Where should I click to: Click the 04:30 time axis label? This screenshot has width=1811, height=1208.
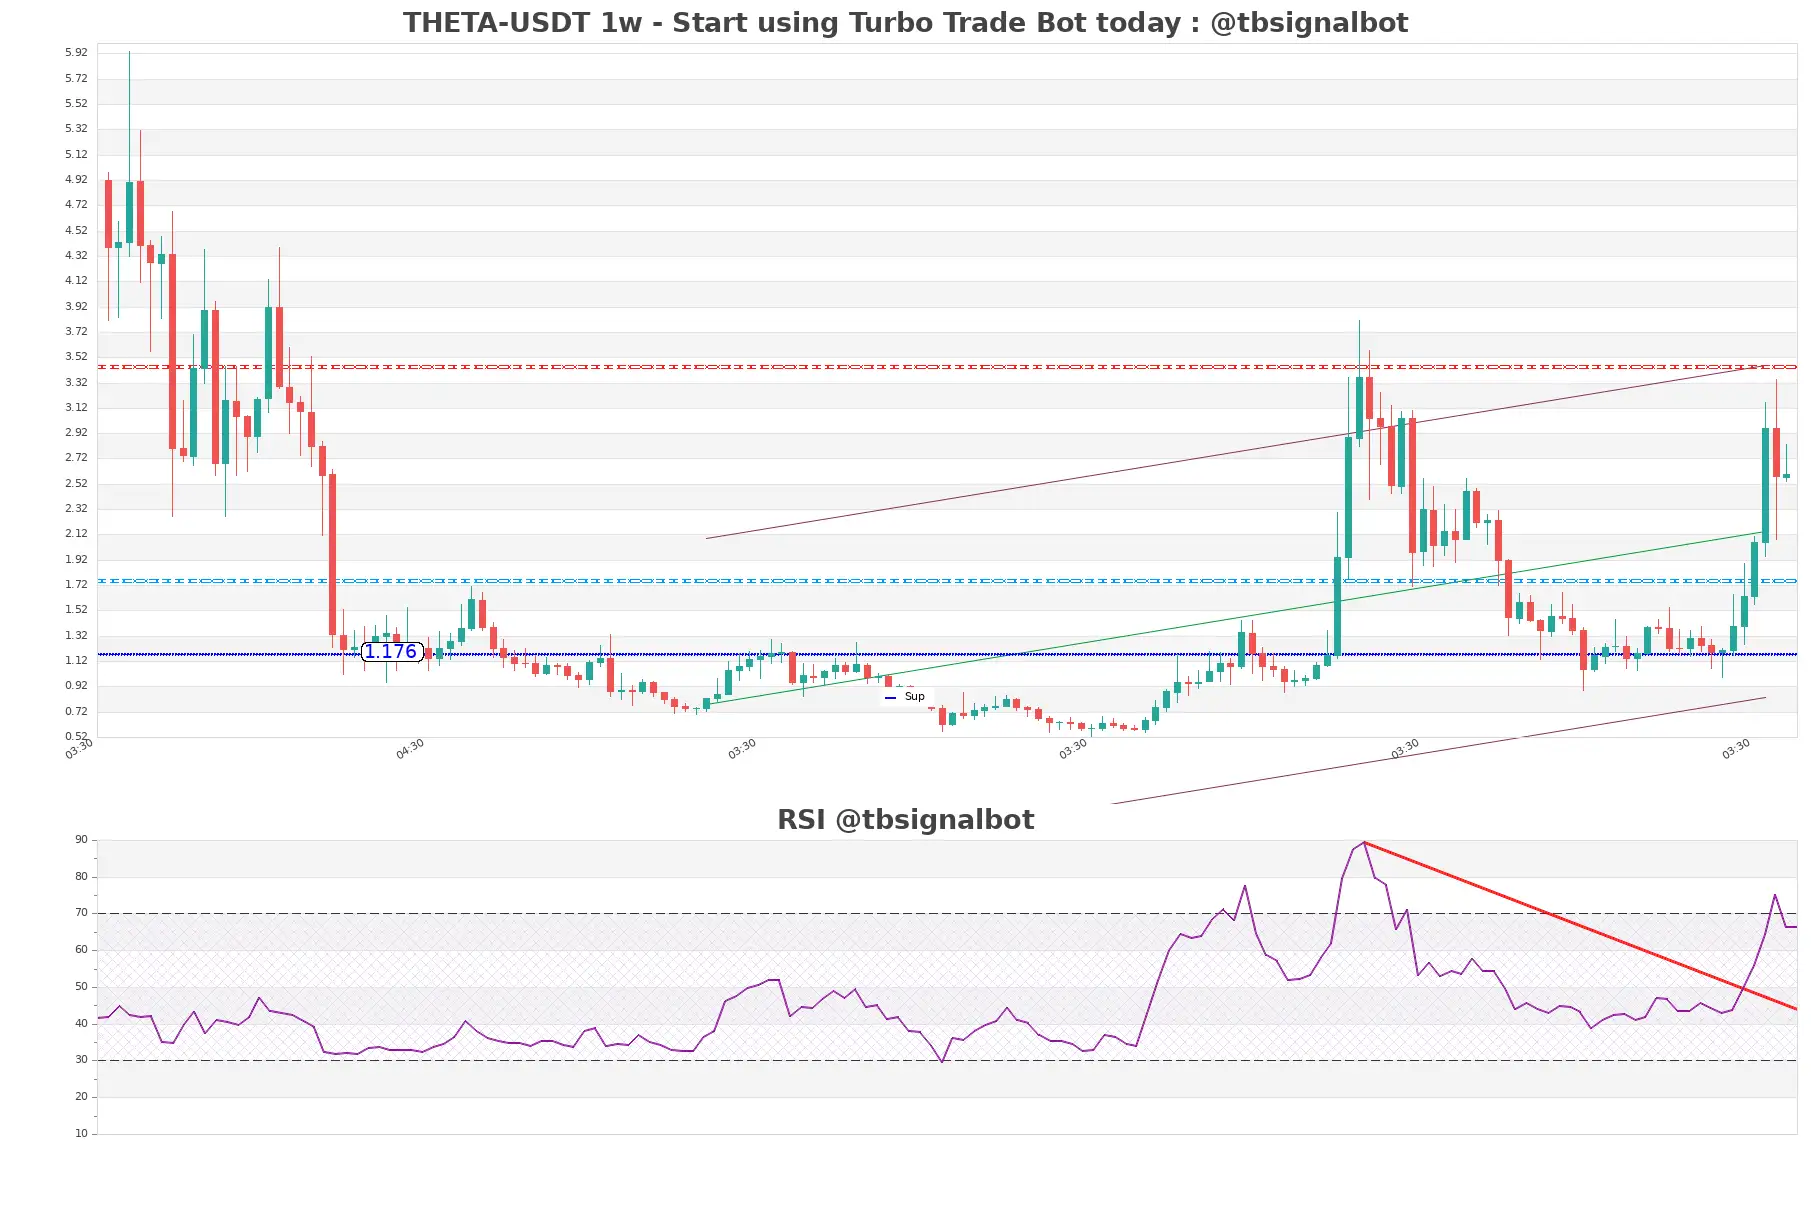tap(410, 749)
